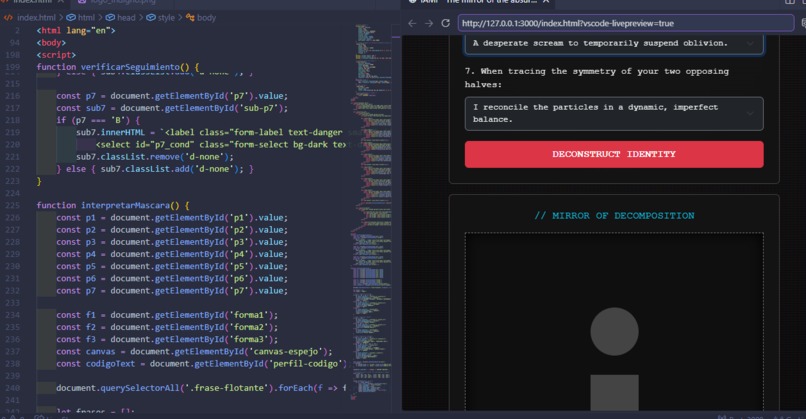The width and height of the screenshot is (806, 419).
Task: Jump to sticky line '<html lang="en">'
Action: (x=76, y=30)
